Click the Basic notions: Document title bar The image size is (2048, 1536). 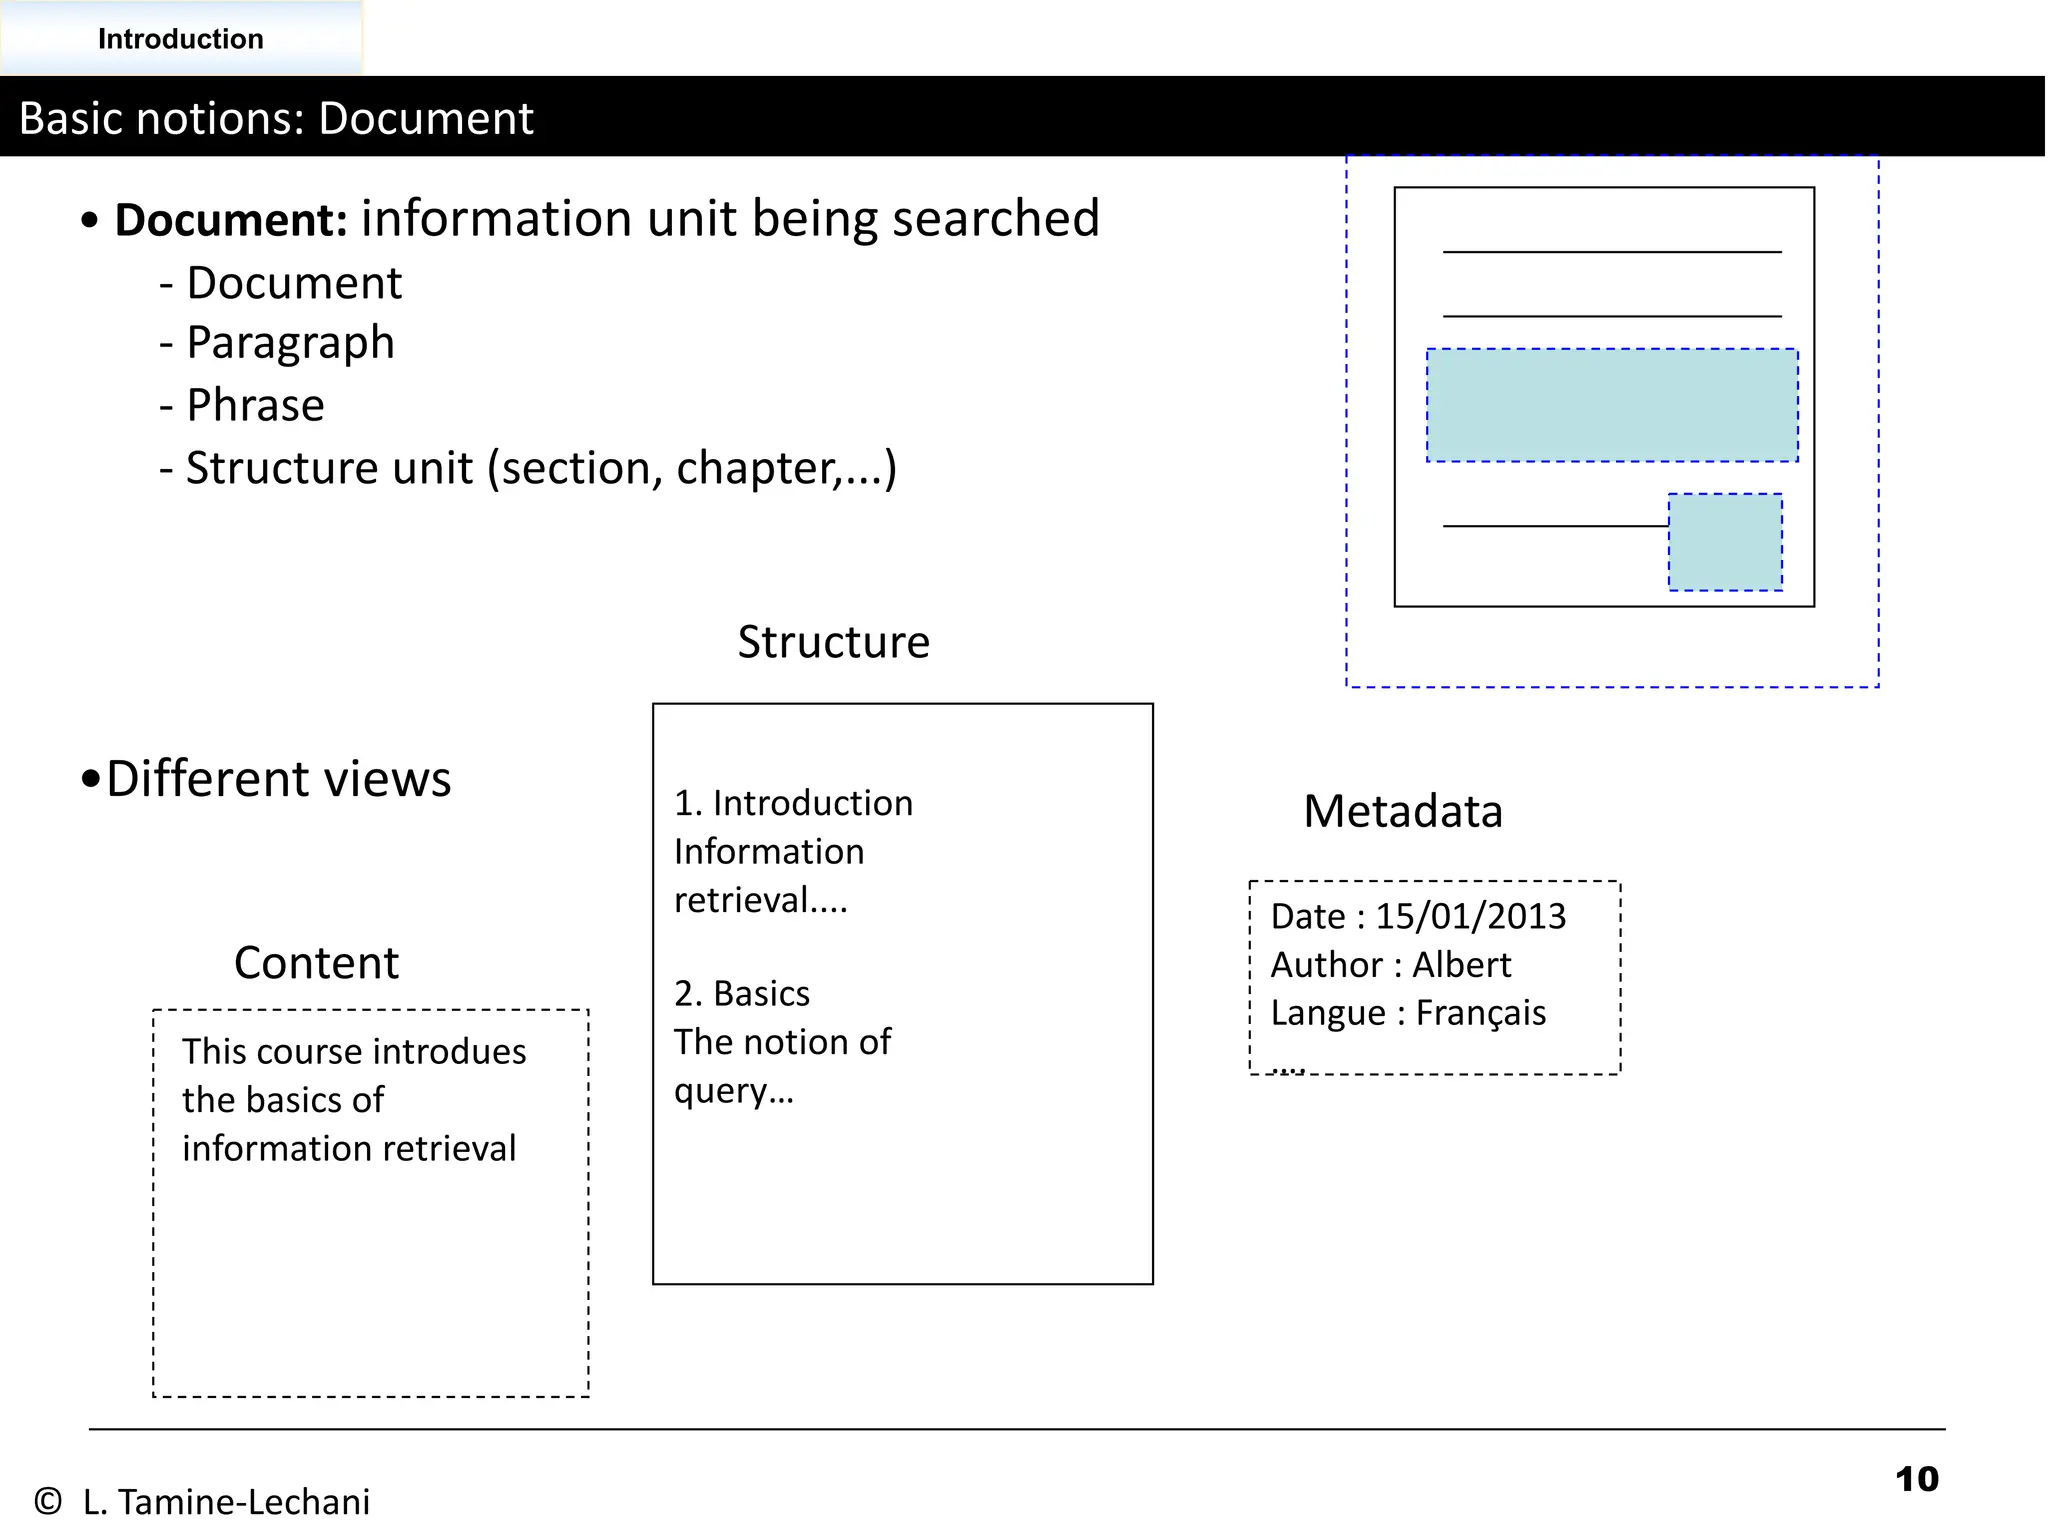pyautogui.click(x=276, y=118)
